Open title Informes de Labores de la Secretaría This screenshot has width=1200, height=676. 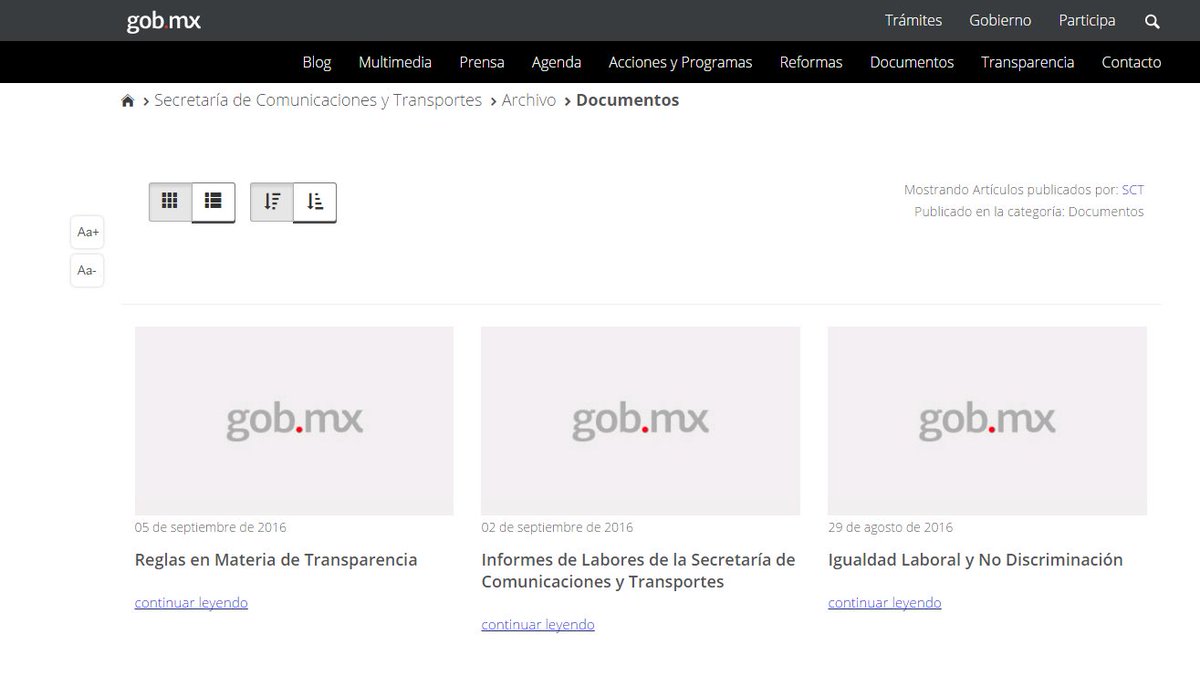click(x=638, y=571)
